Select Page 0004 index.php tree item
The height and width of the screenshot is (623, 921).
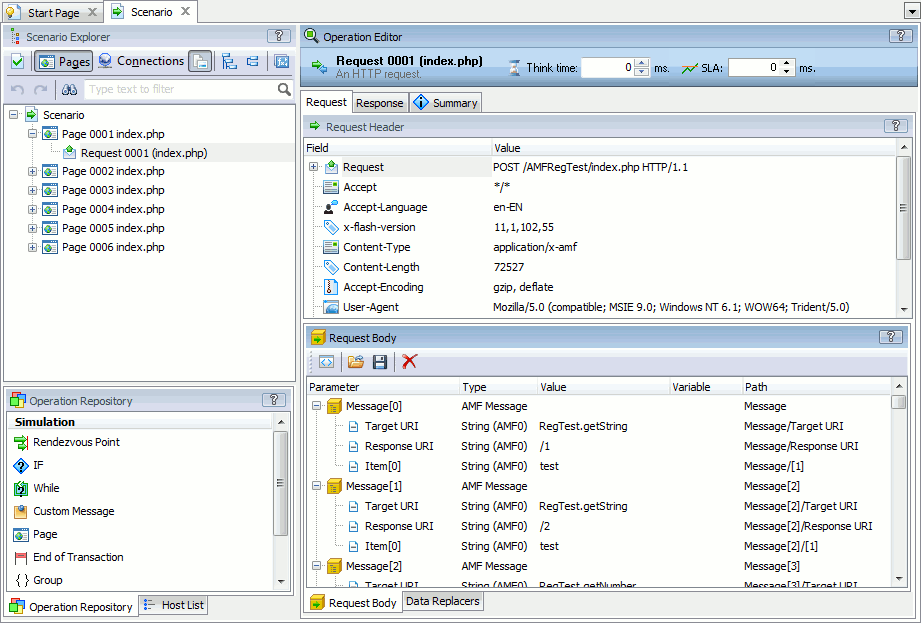113,209
